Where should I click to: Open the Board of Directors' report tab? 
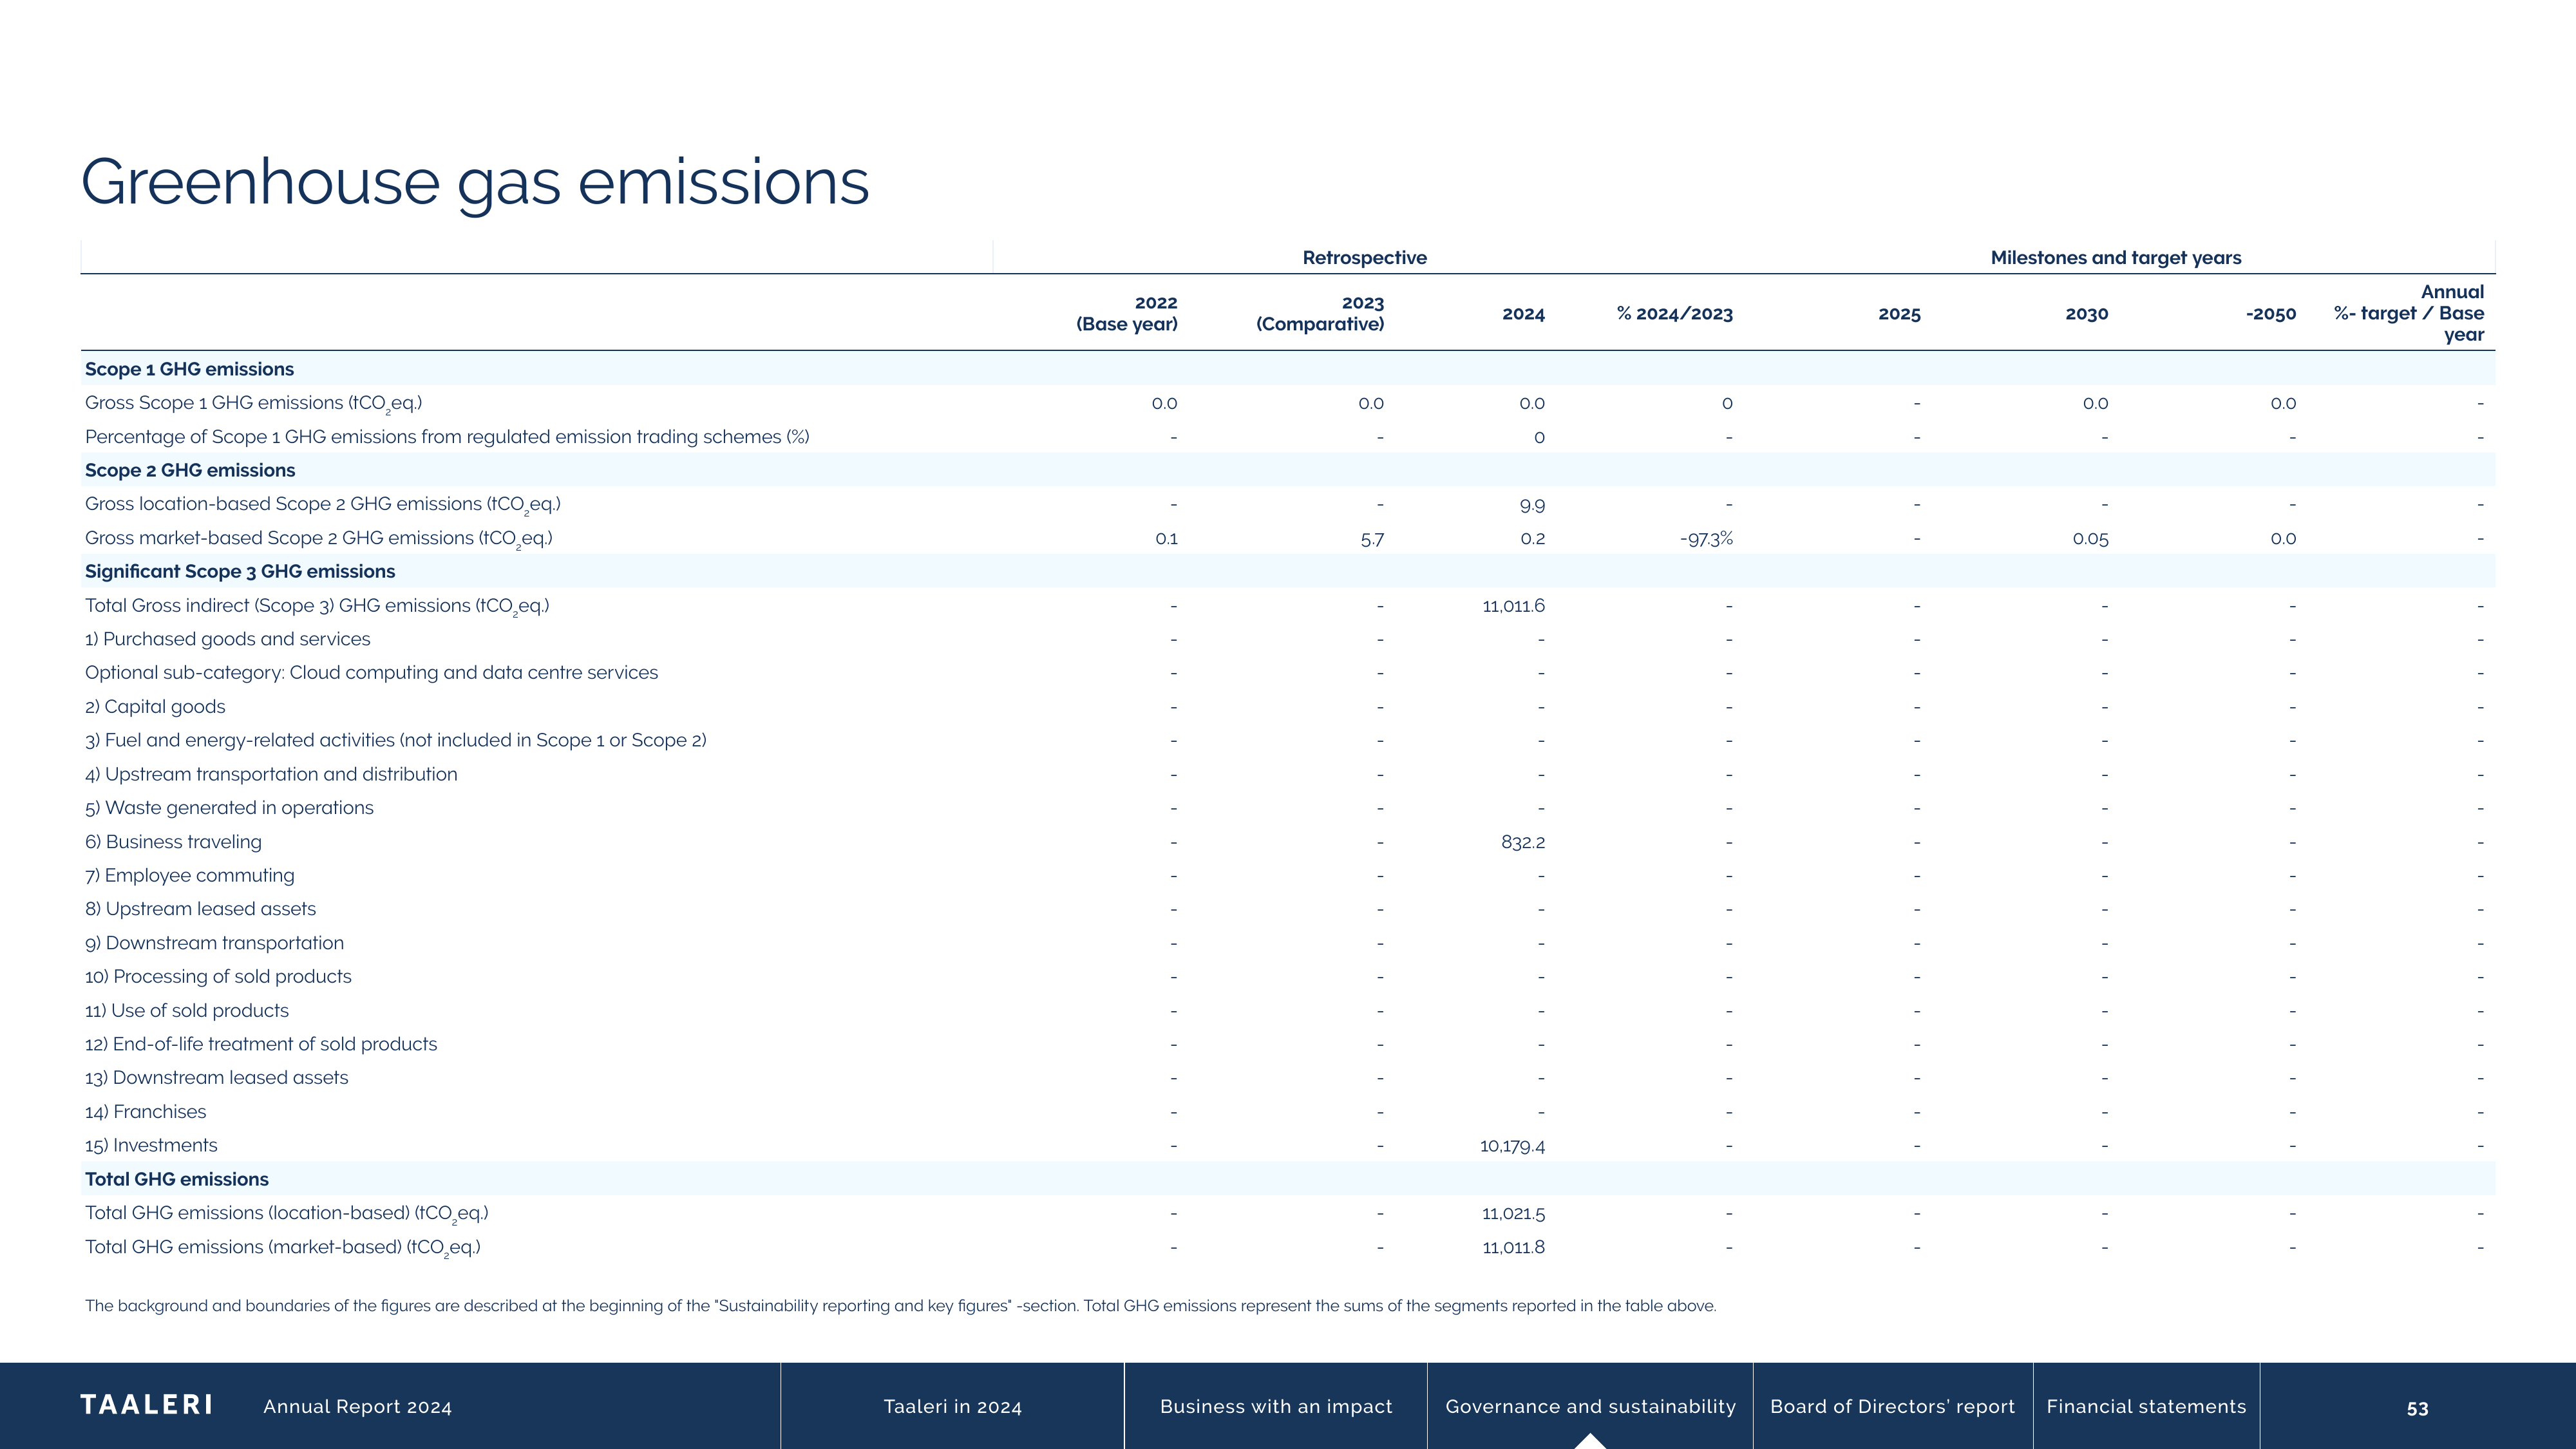(1892, 1406)
